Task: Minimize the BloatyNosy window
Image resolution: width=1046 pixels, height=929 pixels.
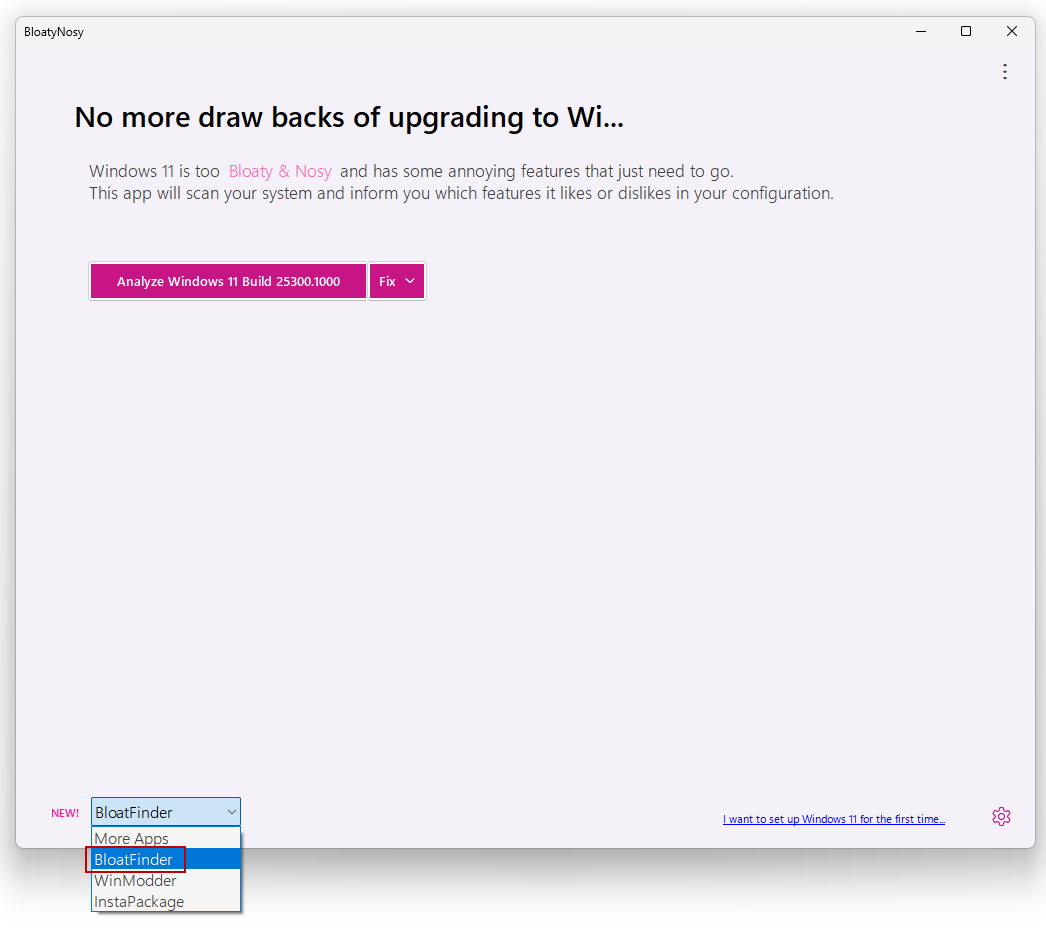Action: tap(921, 31)
